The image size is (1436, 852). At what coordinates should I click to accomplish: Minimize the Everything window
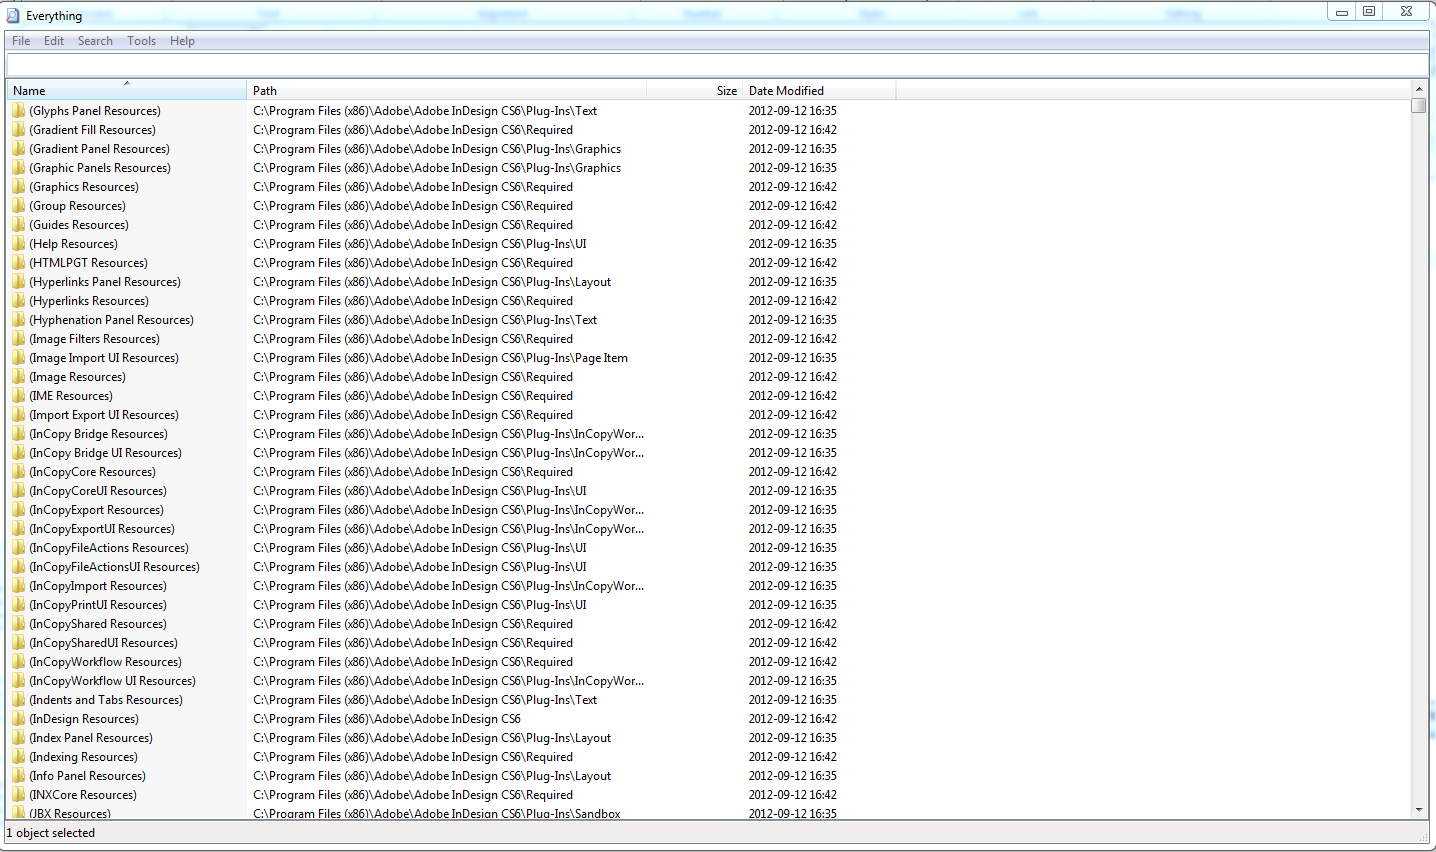1342,12
